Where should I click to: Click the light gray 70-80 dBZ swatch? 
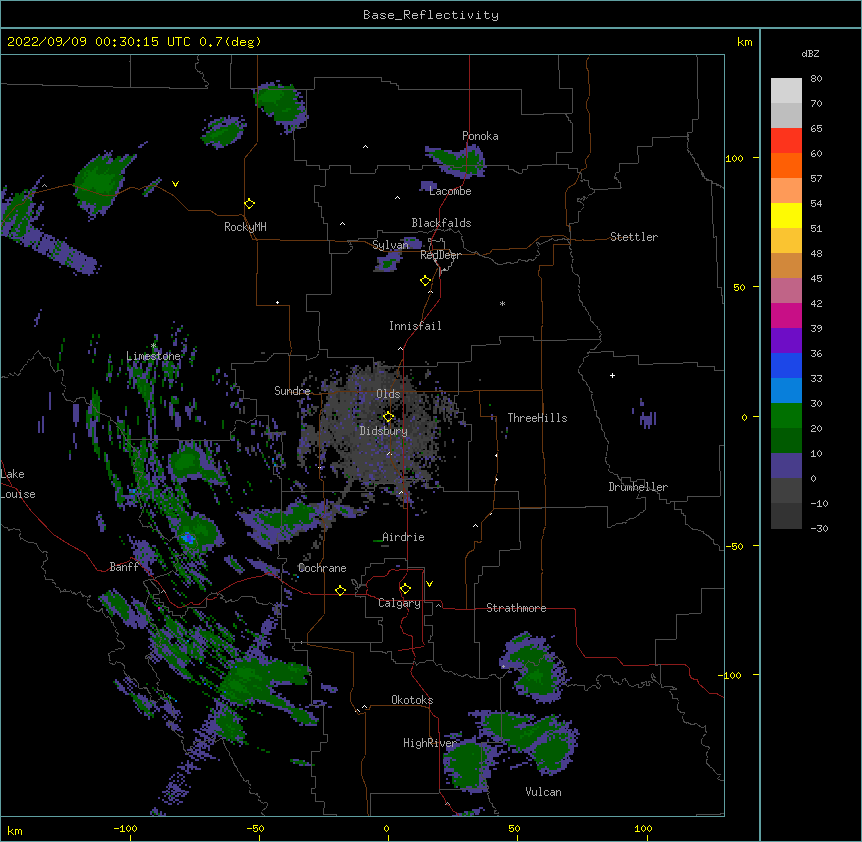click(786, 91)
